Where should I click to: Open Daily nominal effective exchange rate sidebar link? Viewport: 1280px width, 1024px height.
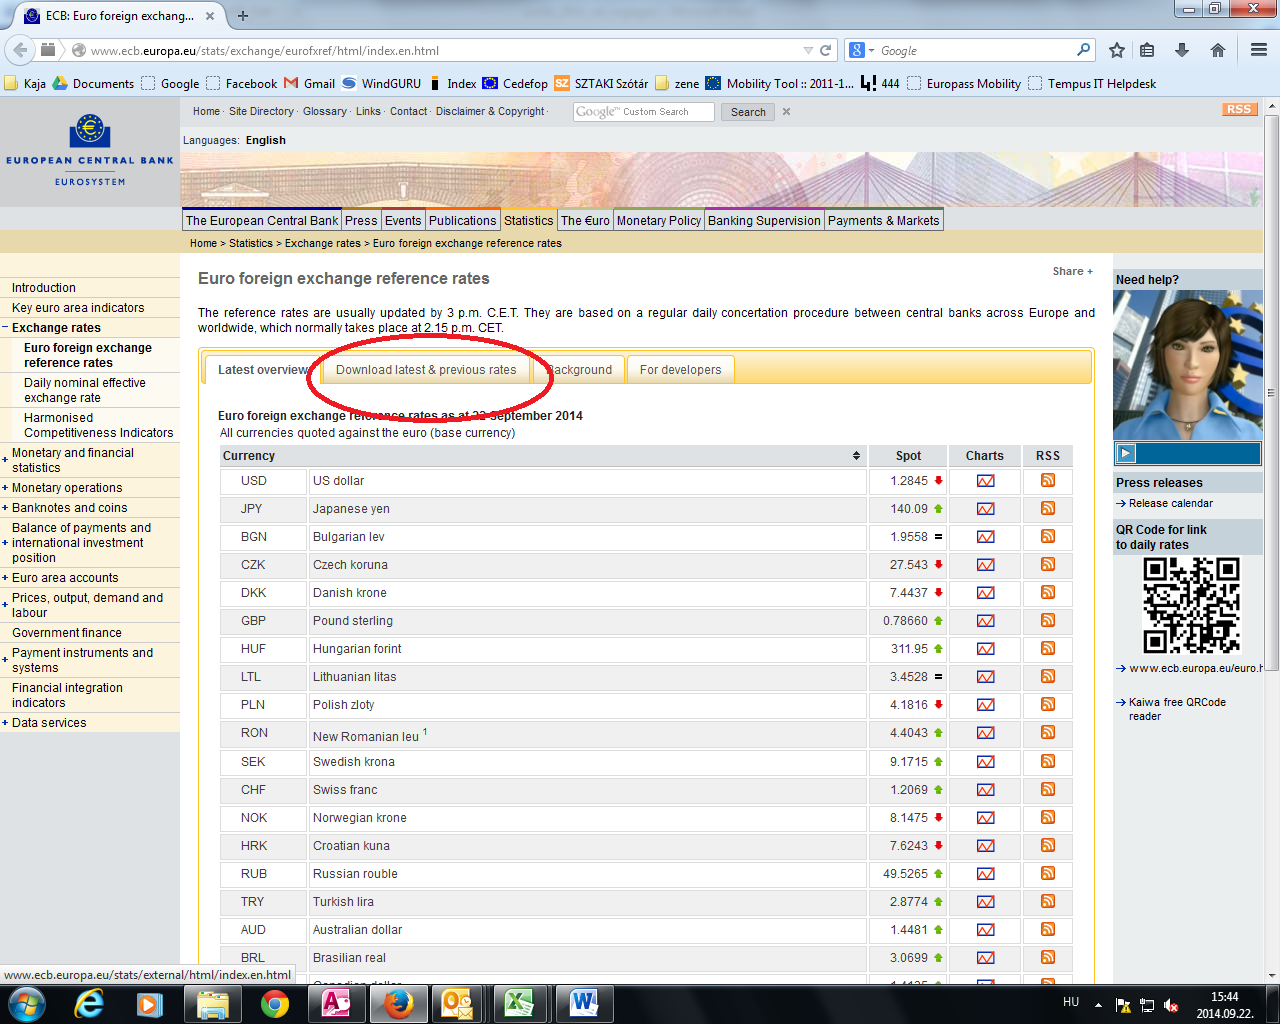point(85,390)
